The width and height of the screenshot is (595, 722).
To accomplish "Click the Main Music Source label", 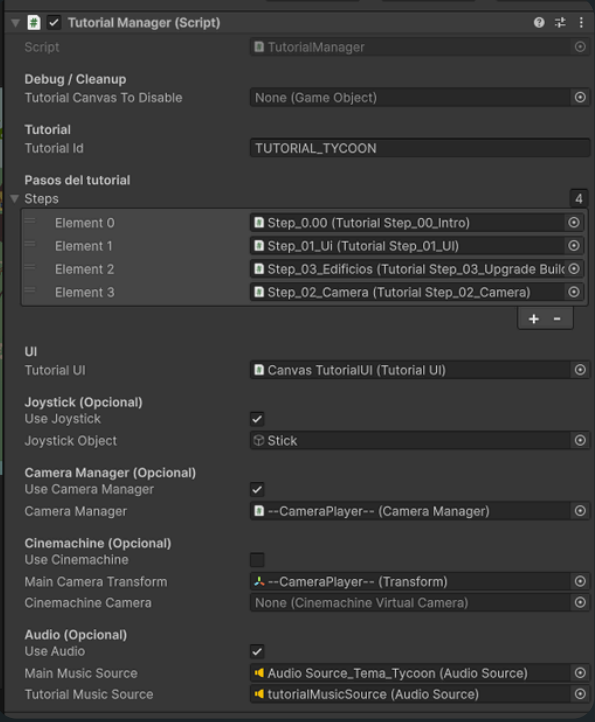I will [x=81, y=673].
